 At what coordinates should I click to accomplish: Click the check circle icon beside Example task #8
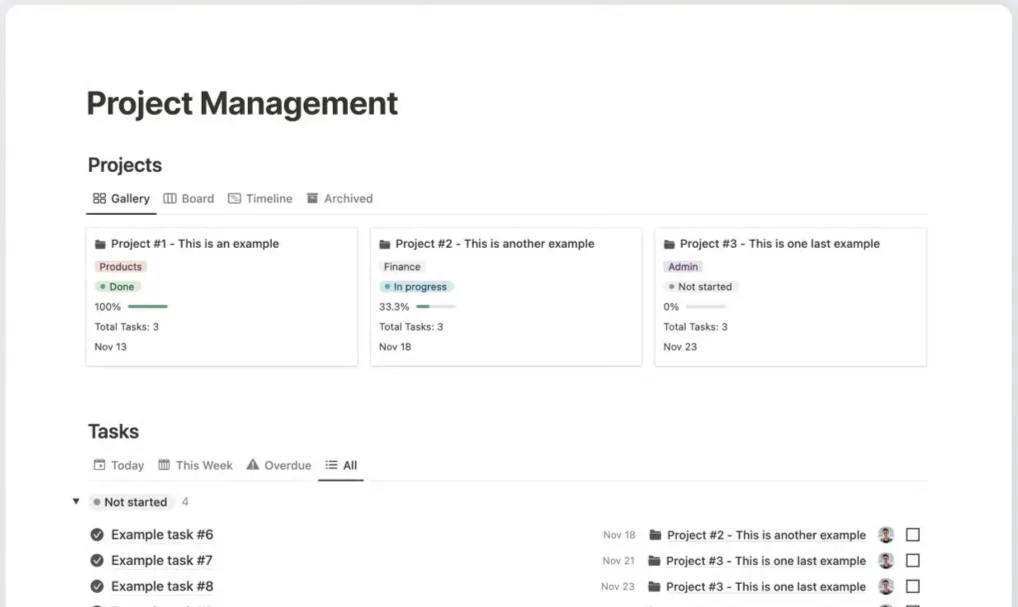97,587
